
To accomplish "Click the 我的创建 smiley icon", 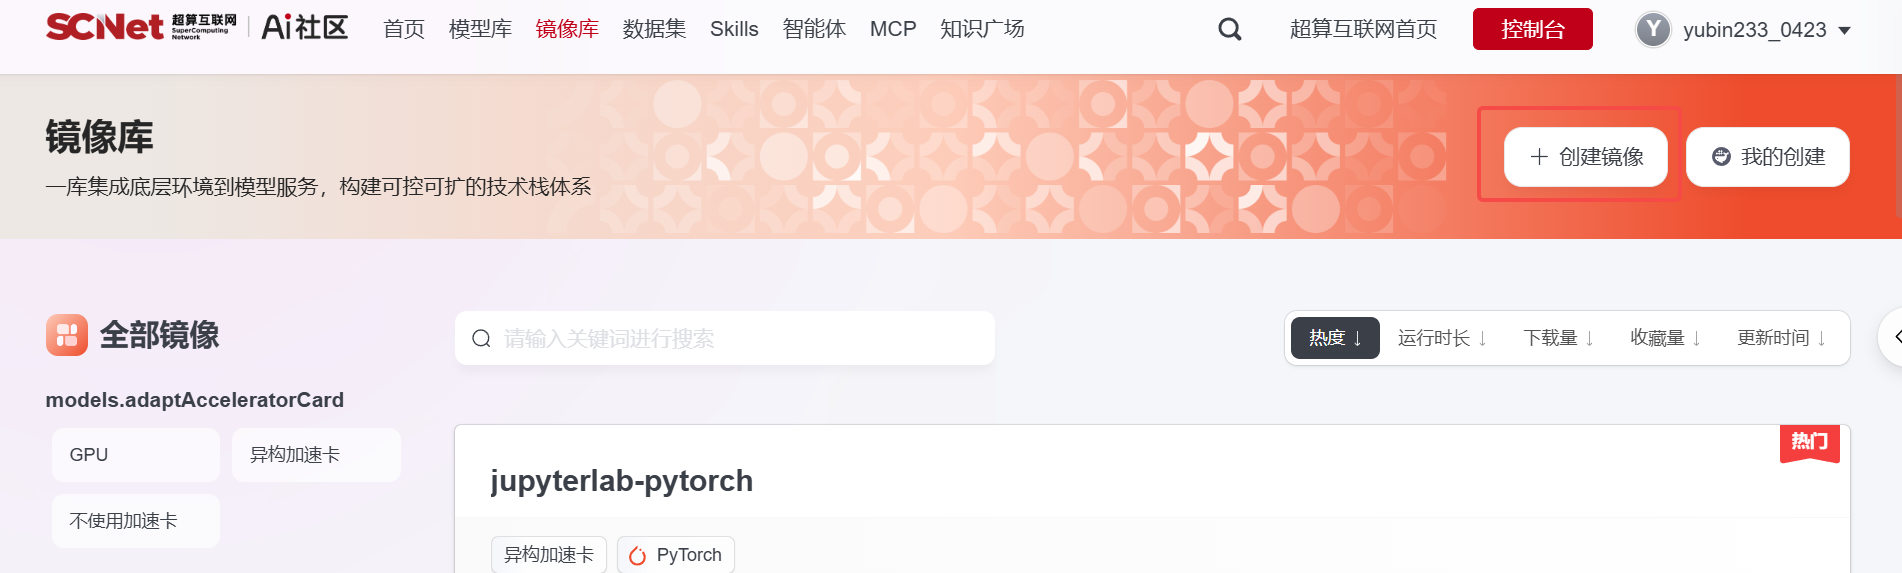I will pos(1721,157).
